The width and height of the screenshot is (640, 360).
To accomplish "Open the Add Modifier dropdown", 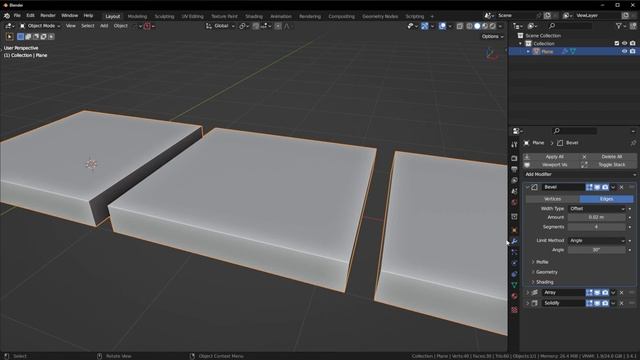I will pyautogui.click(x=580, y=174).
